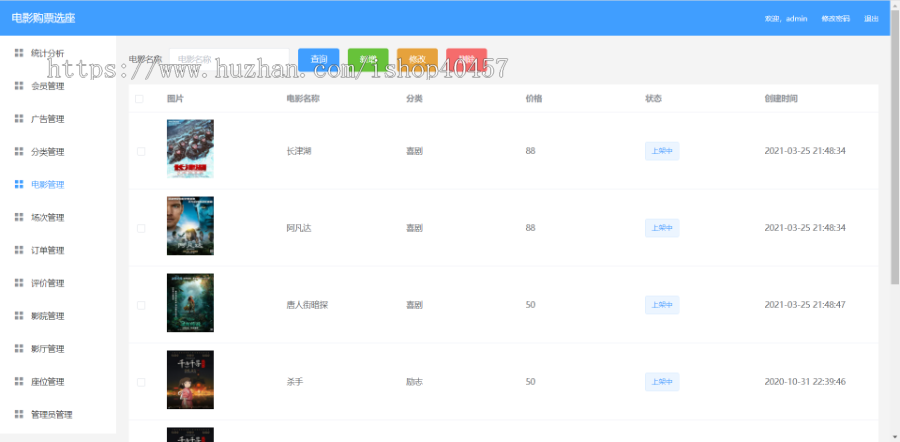Click the movie name 杀手
Image resolution: width=900 pixels, height=442 pixels.
[294, 382]
